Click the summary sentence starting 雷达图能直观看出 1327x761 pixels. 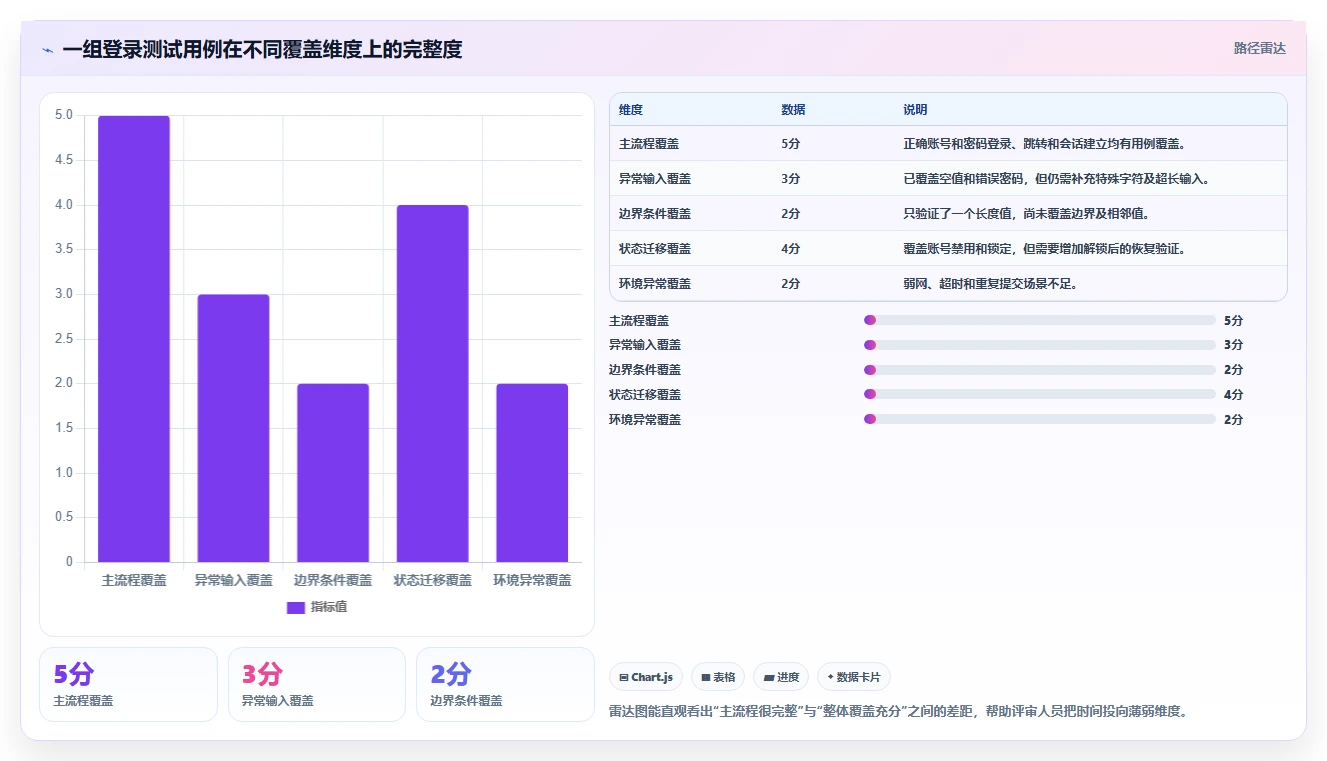tap(898, 711)
